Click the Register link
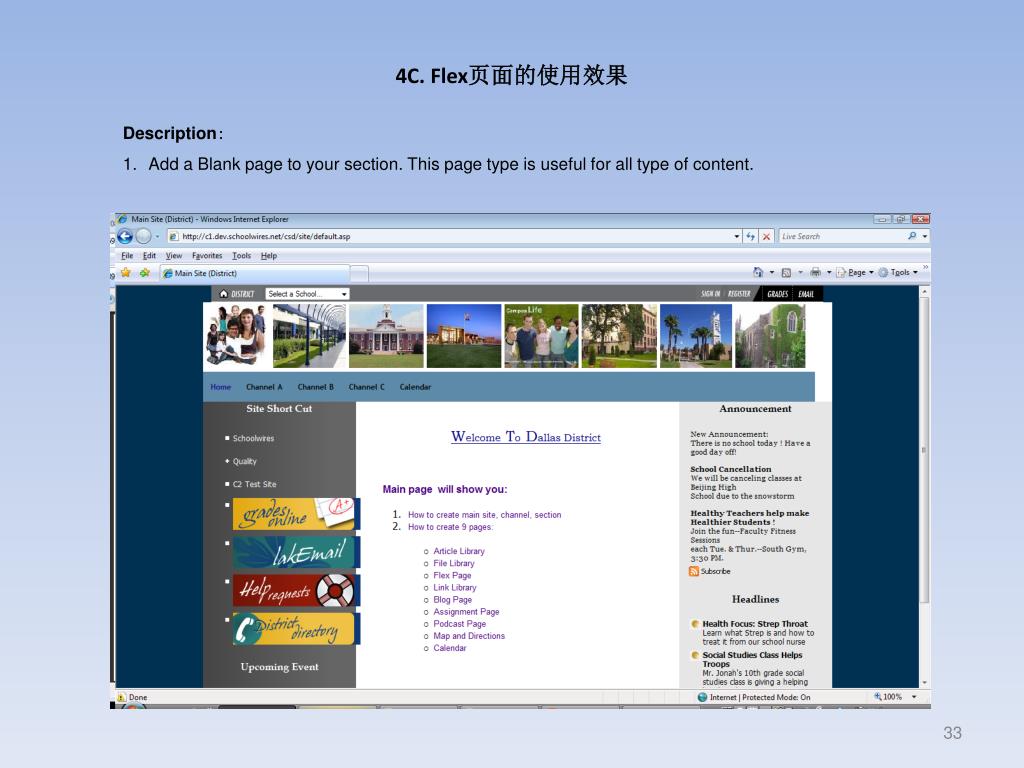This screenshot has width=1024, height=768. pyautogui.click(x=739, y=294)
